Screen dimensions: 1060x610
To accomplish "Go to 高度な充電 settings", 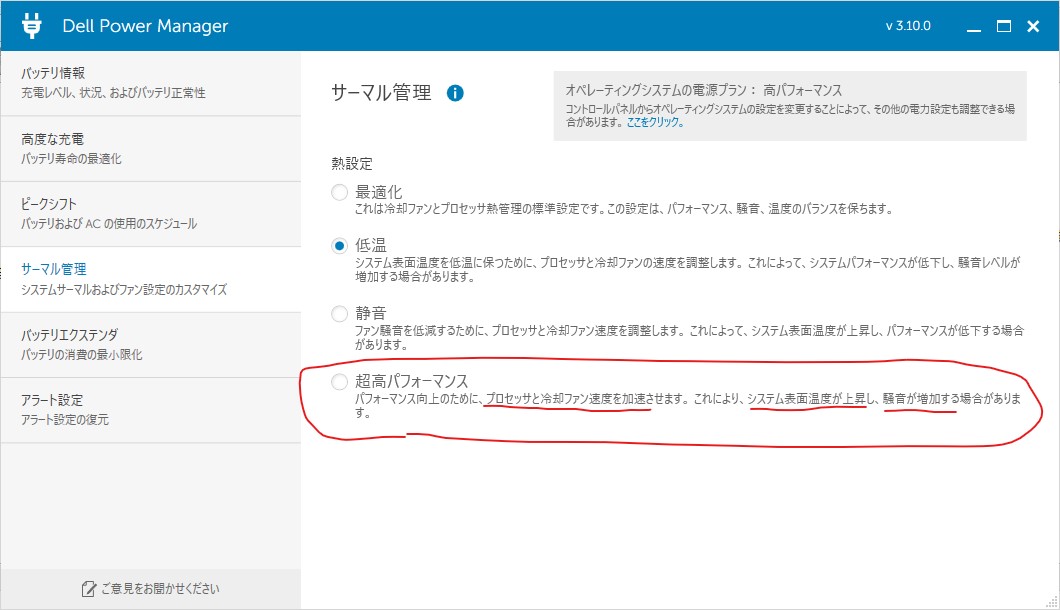I will [150, 148].
